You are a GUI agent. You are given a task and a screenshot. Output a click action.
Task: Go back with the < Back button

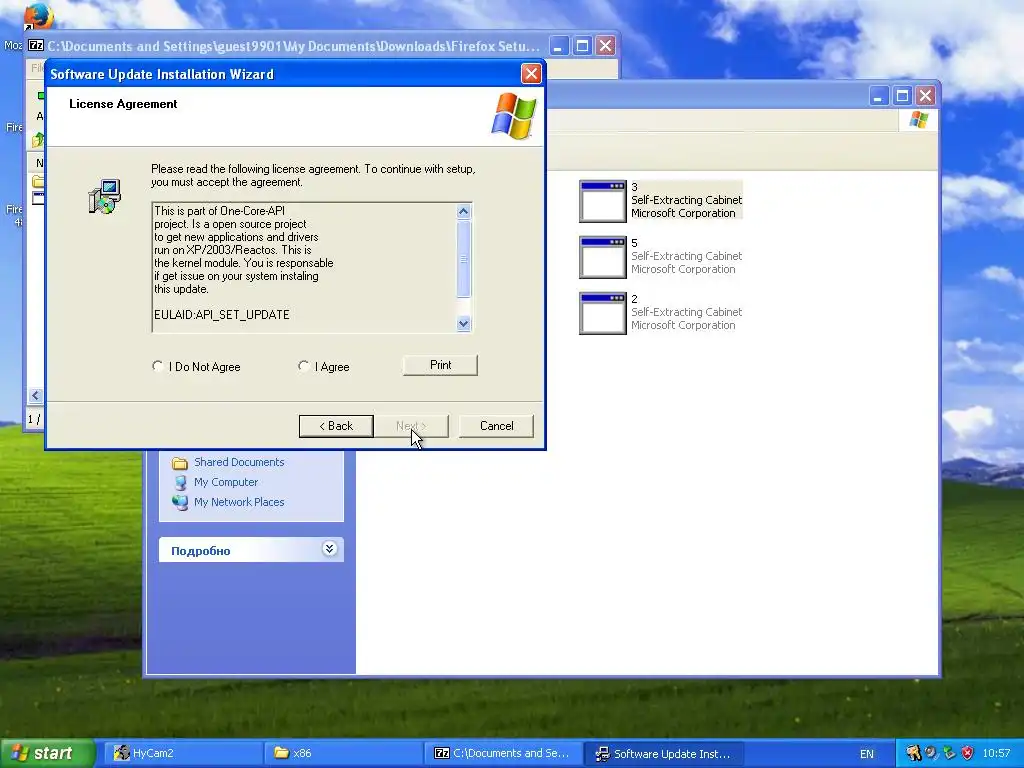pos(336,426)
